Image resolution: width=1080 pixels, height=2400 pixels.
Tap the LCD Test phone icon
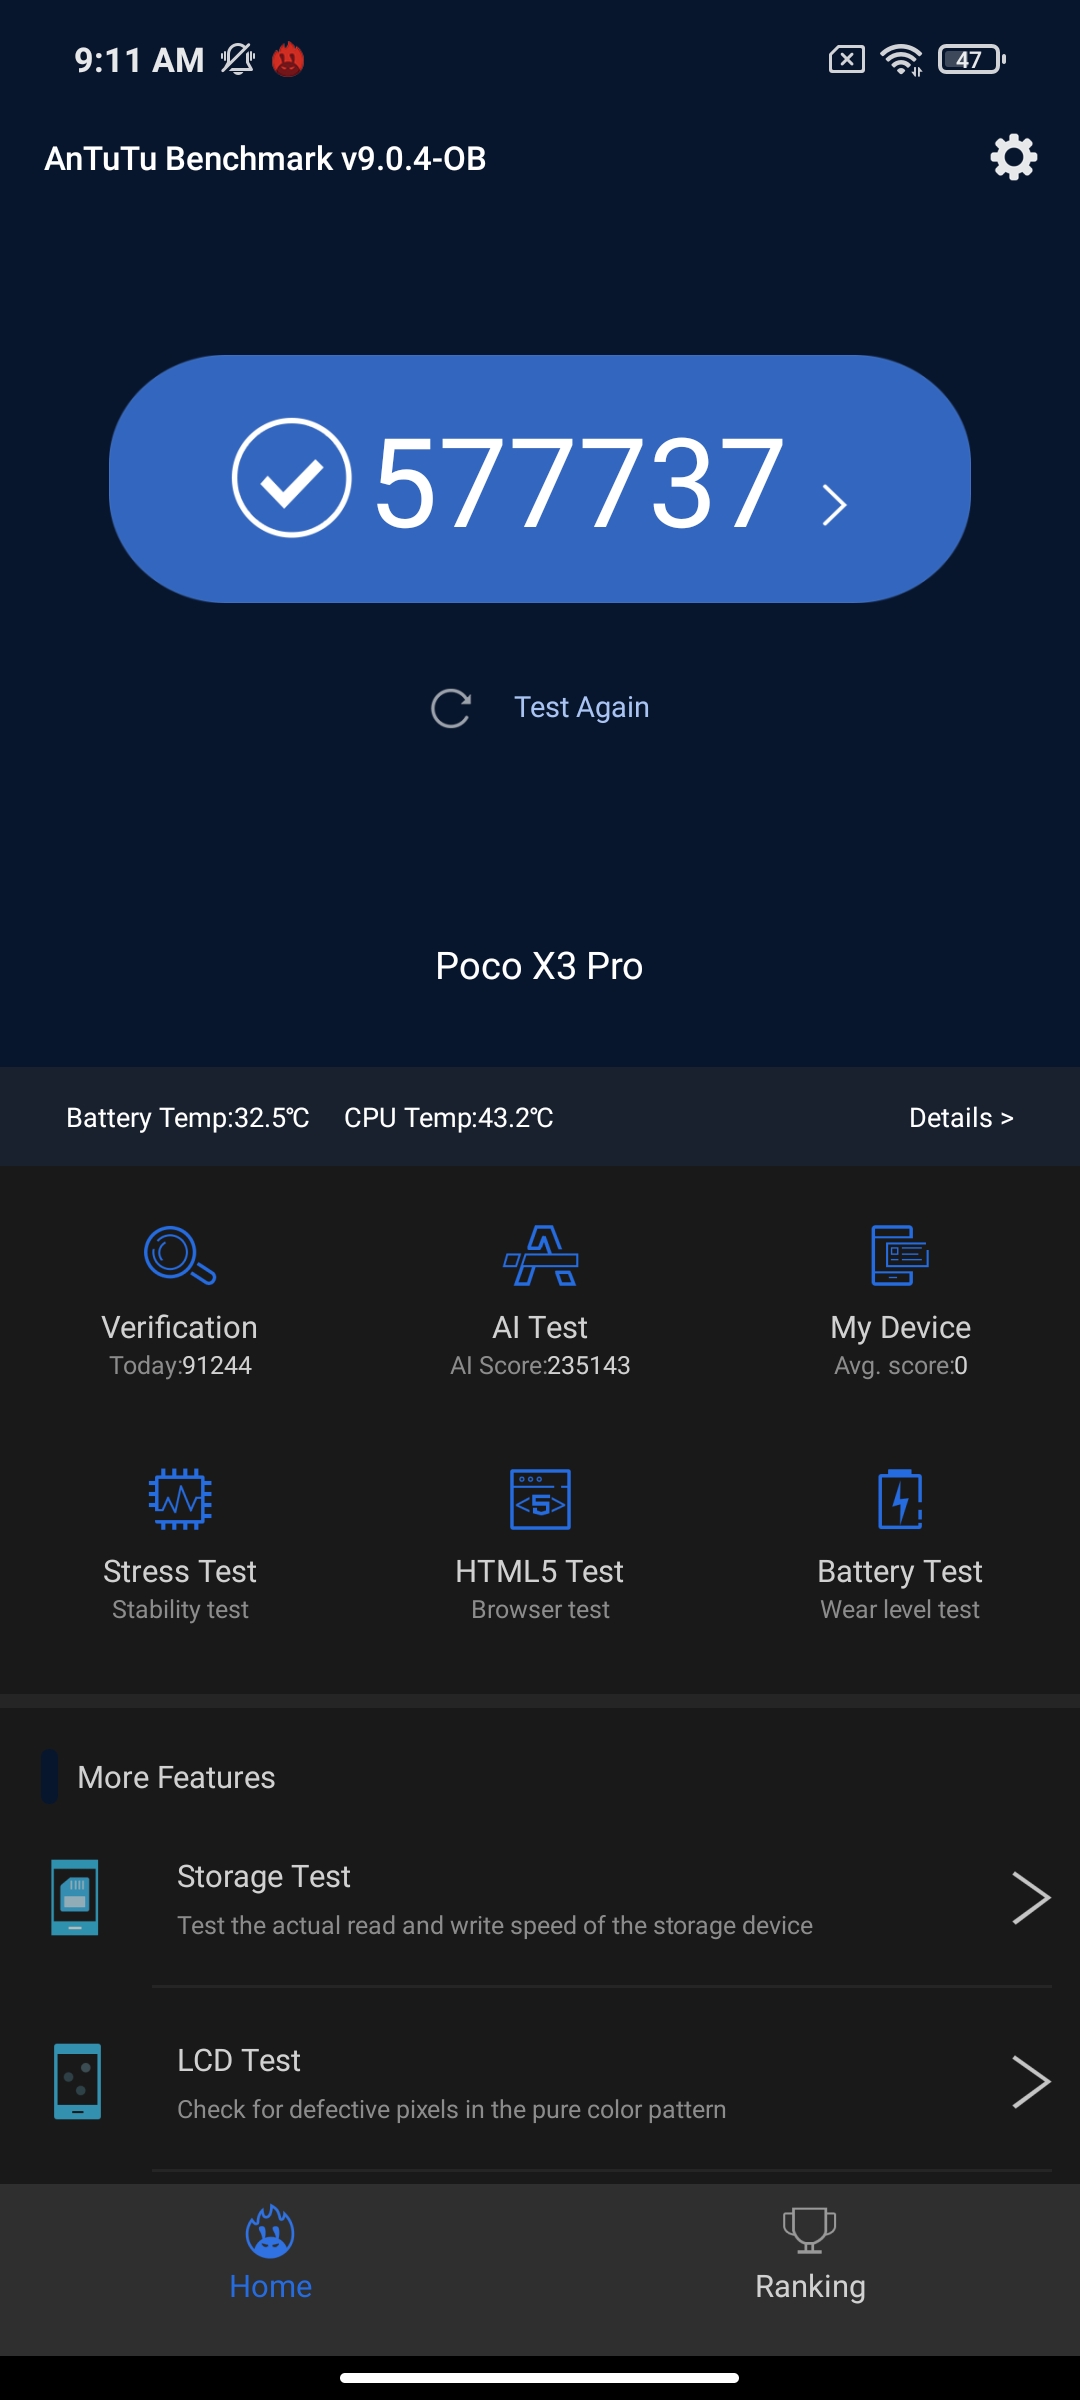77,2081
